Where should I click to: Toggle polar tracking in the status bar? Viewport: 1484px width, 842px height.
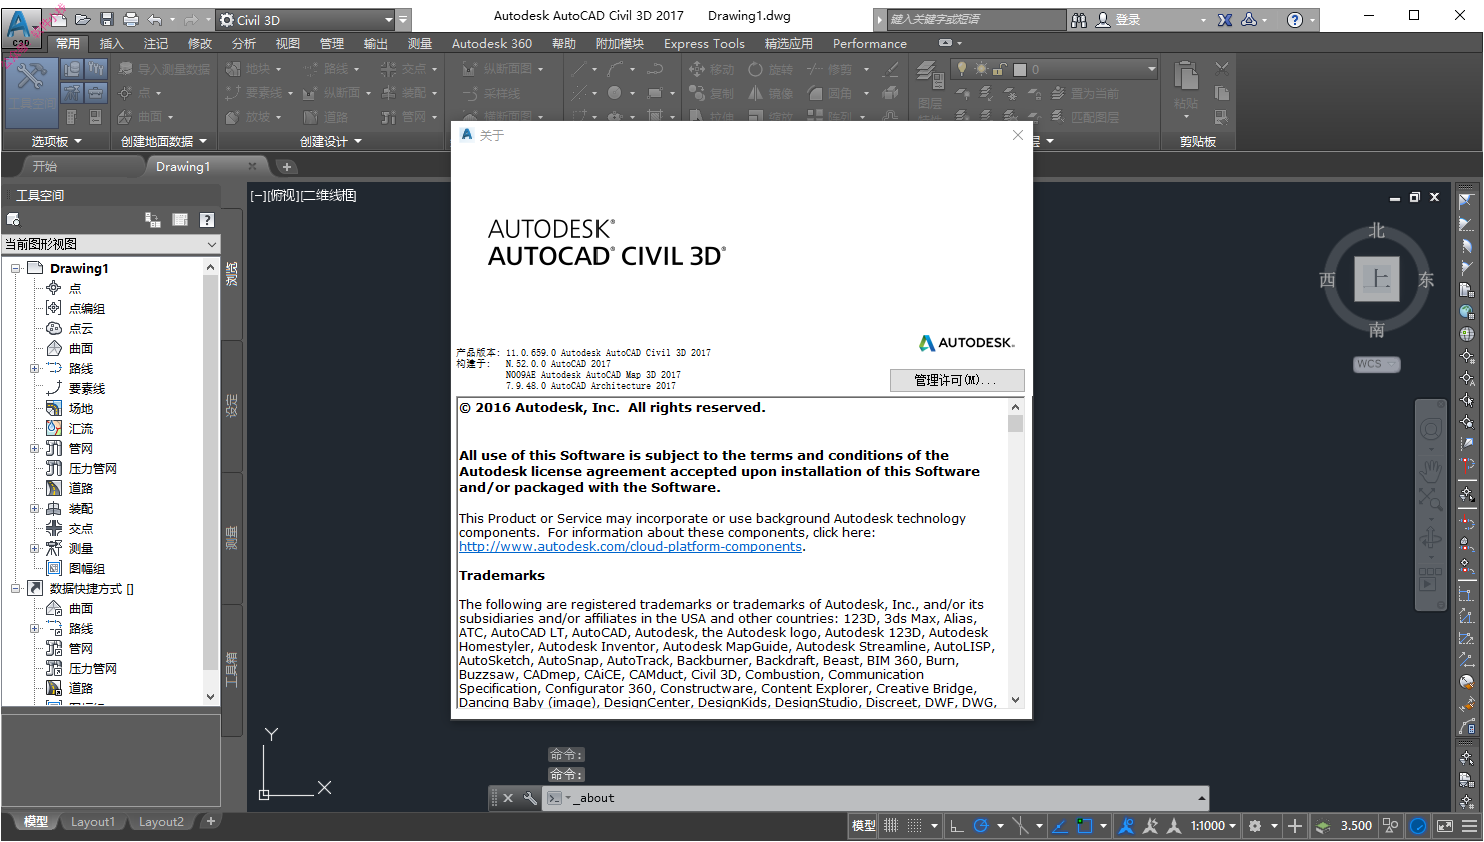[x=981, y=826]
